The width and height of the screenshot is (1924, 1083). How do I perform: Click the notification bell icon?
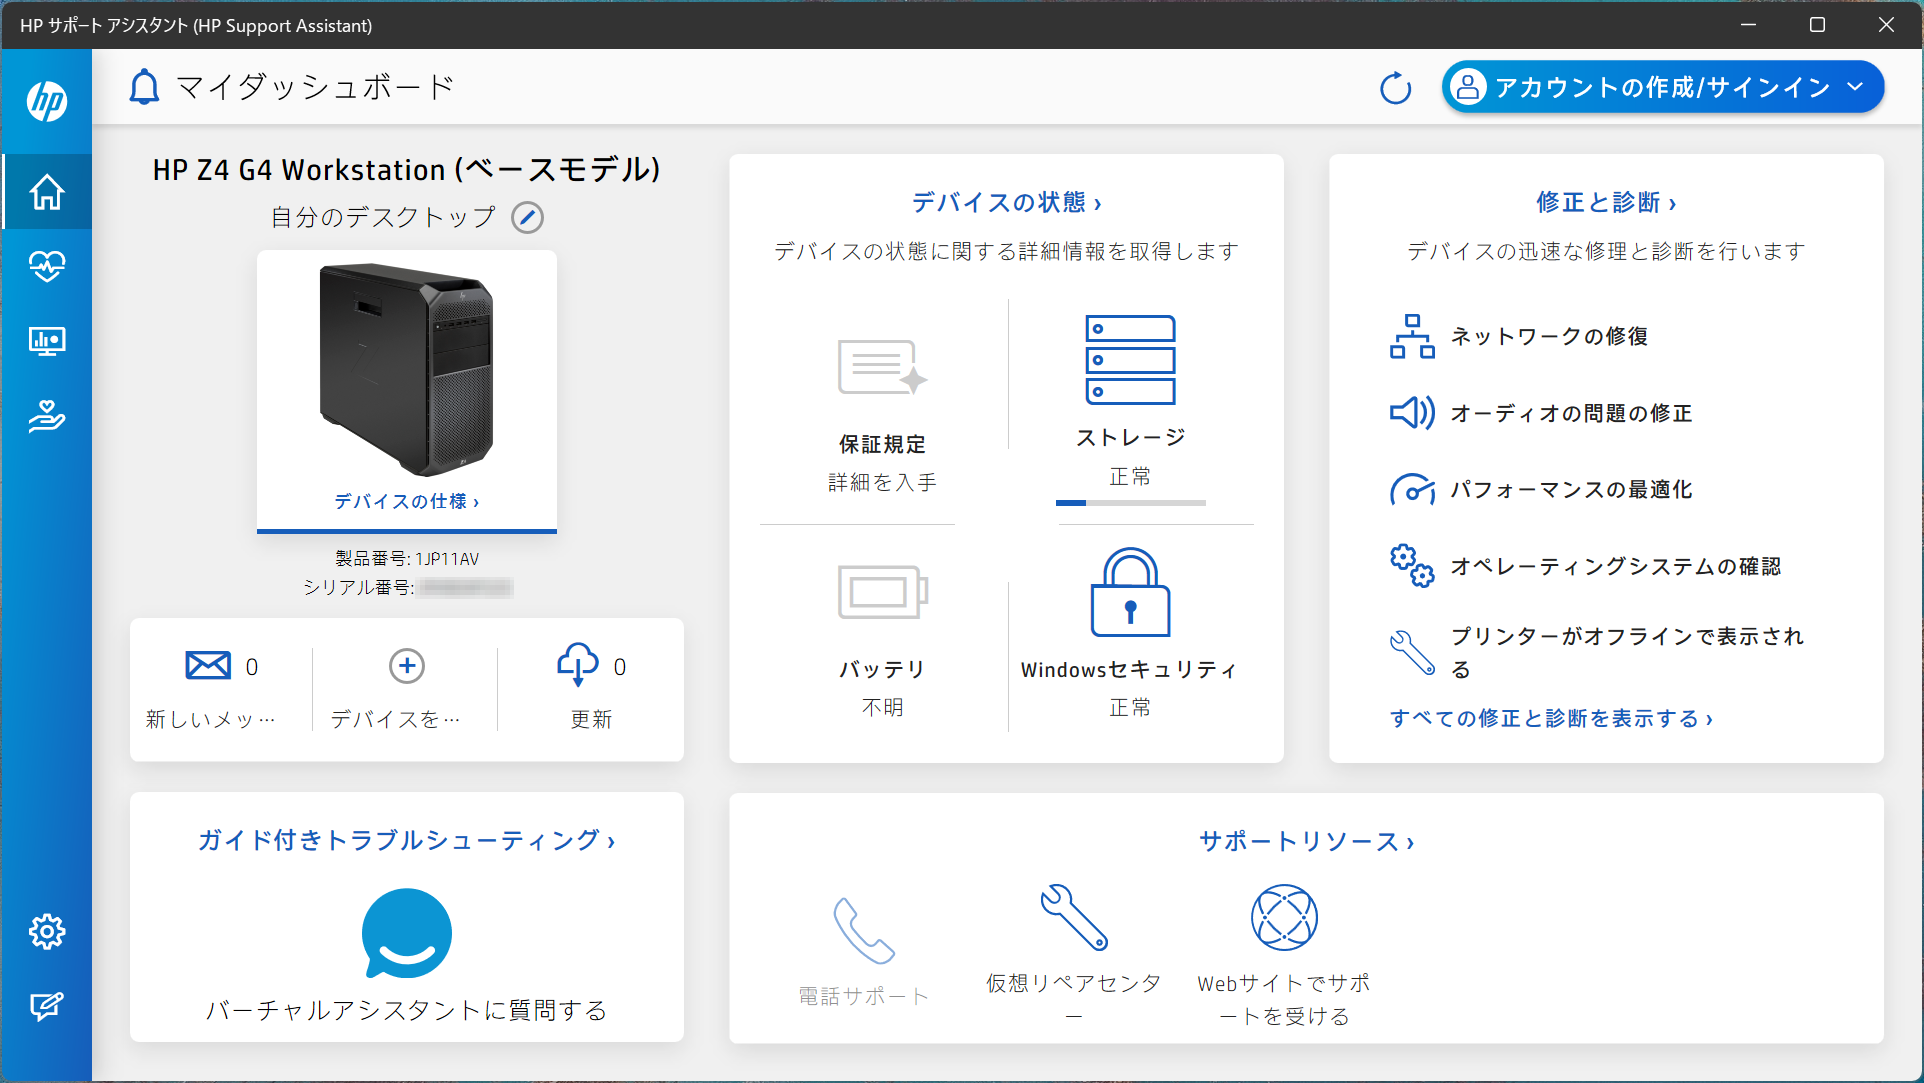(x=144, y=87)
